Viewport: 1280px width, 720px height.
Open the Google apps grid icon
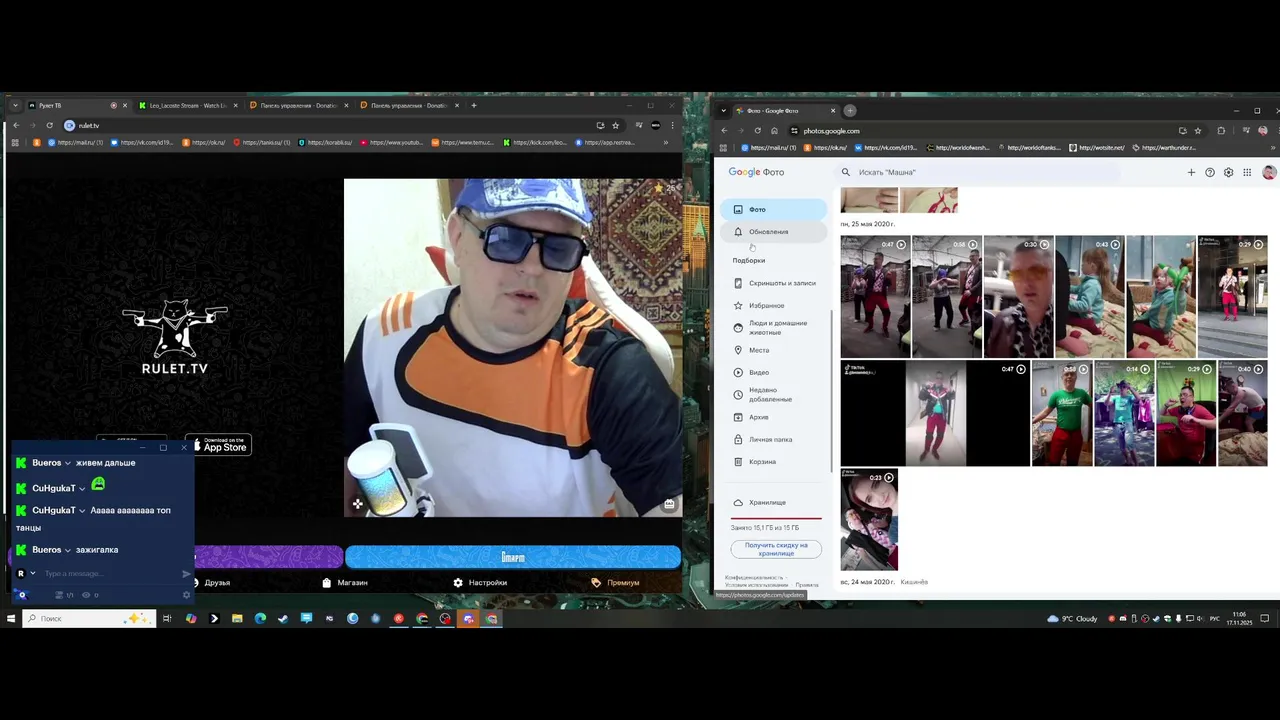point(1247,172)
